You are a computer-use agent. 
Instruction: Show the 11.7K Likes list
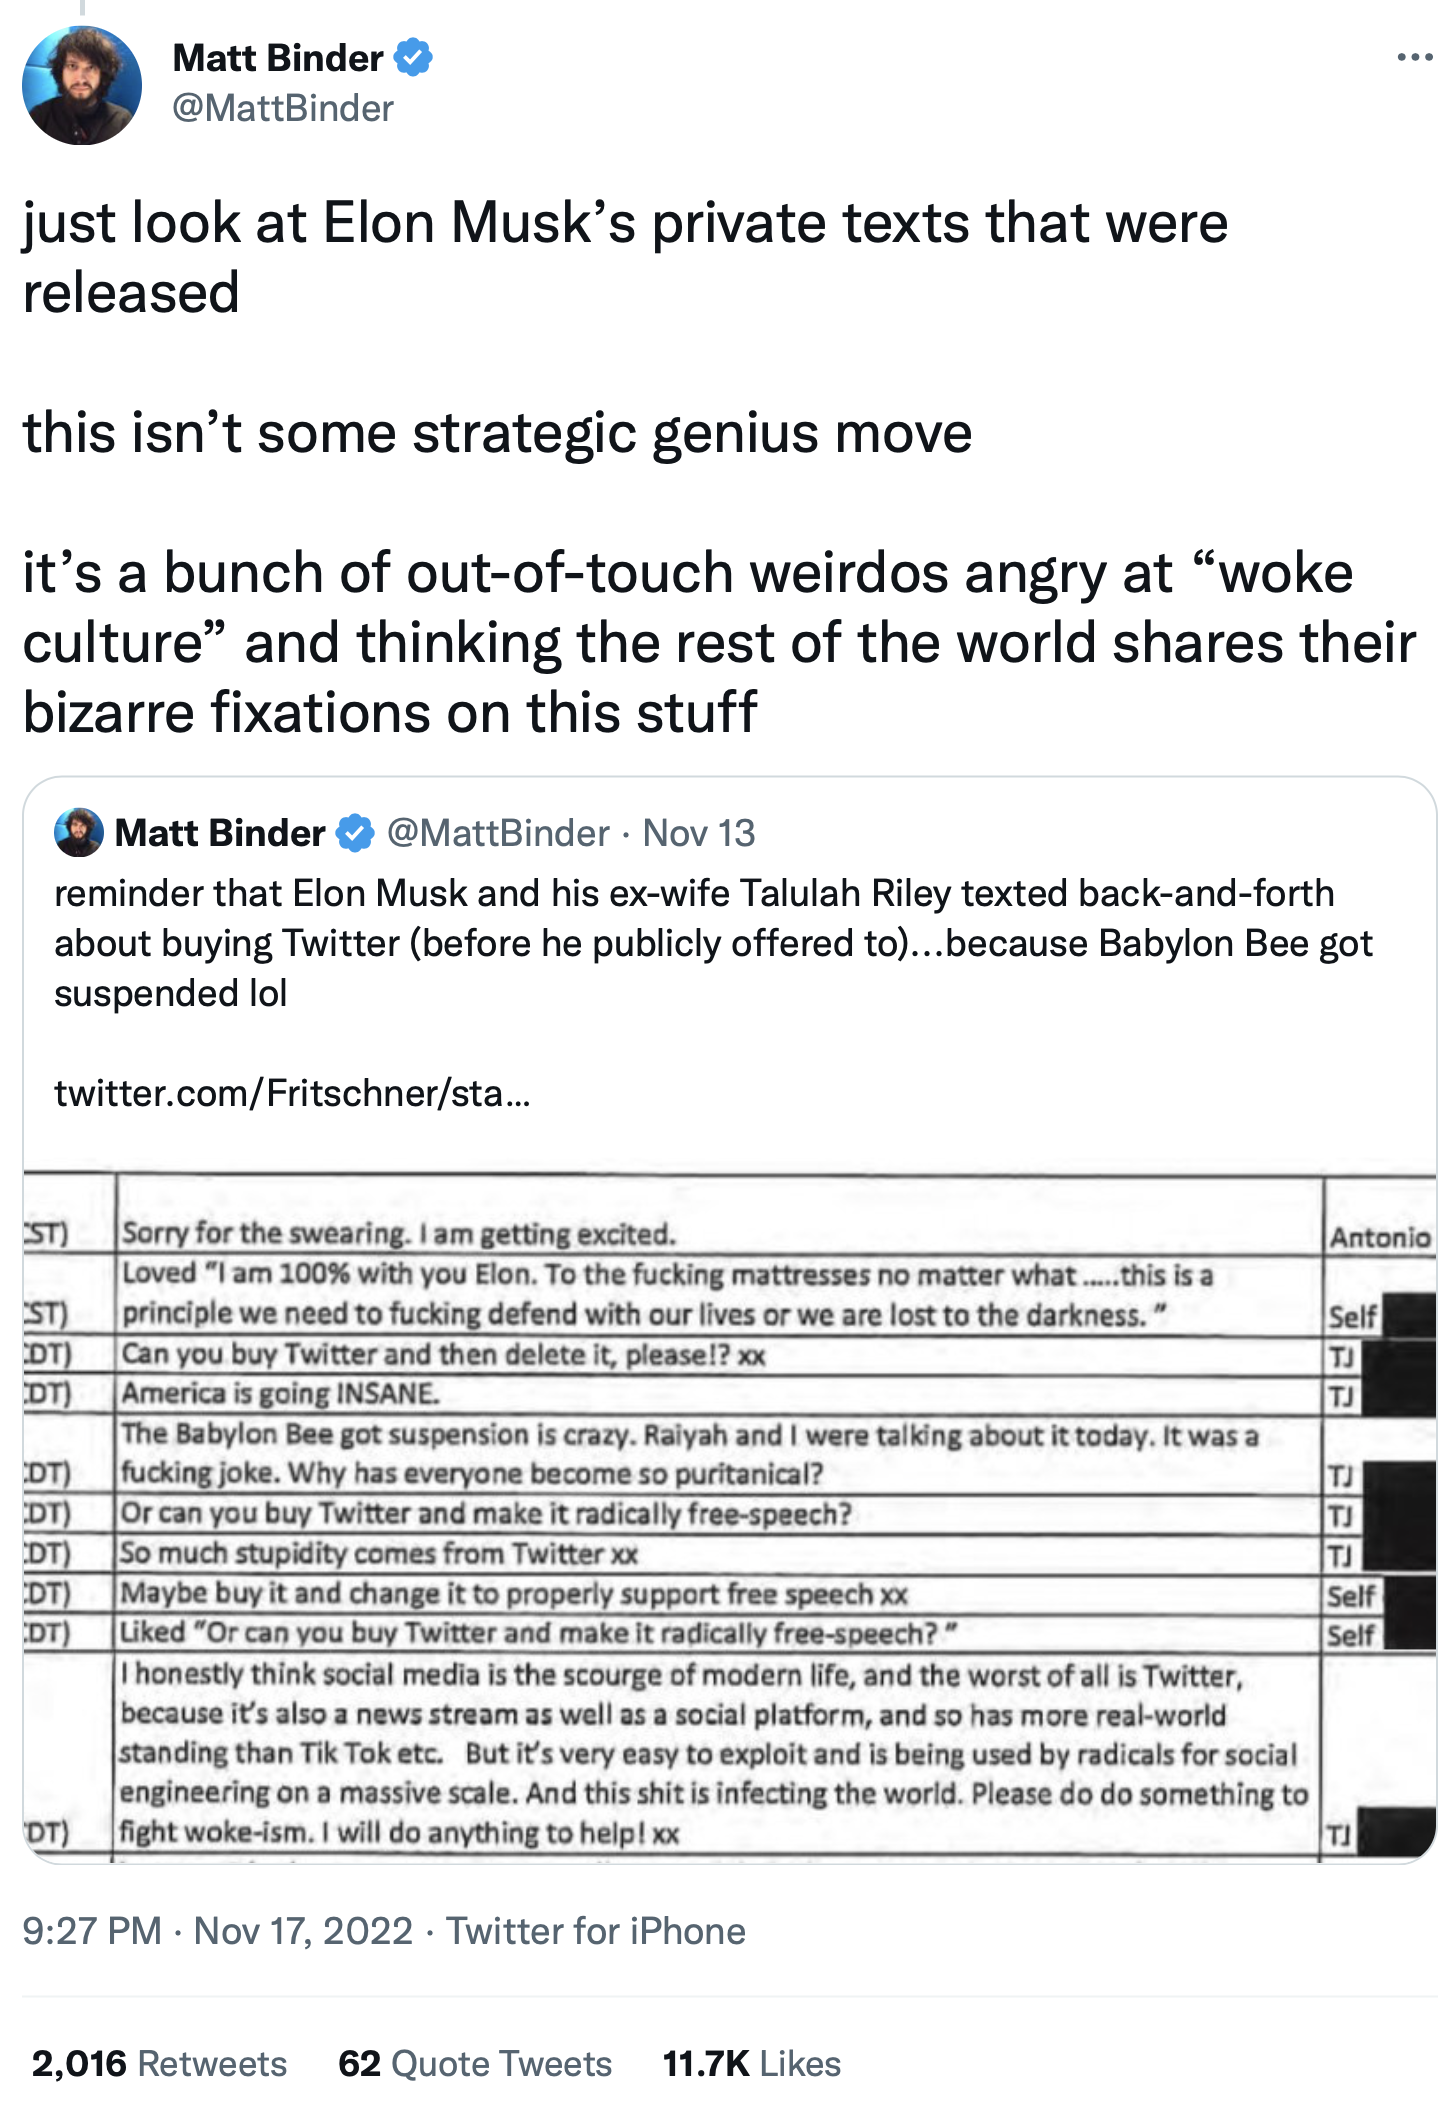pos(751,2063)
